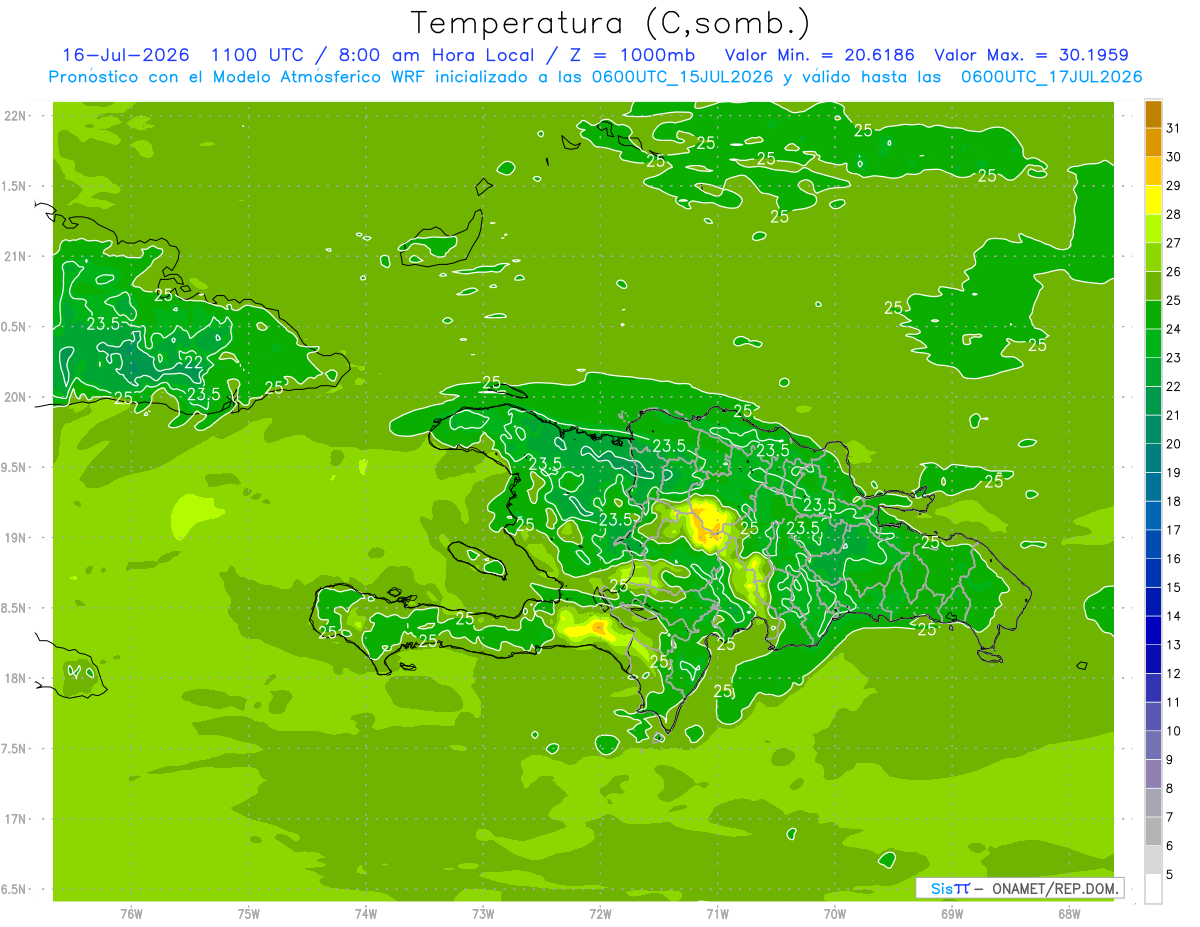Click the colorbar tick label "20"
The height and width of the screenshot is (927, 1200).
click(x=1174, y=443)
